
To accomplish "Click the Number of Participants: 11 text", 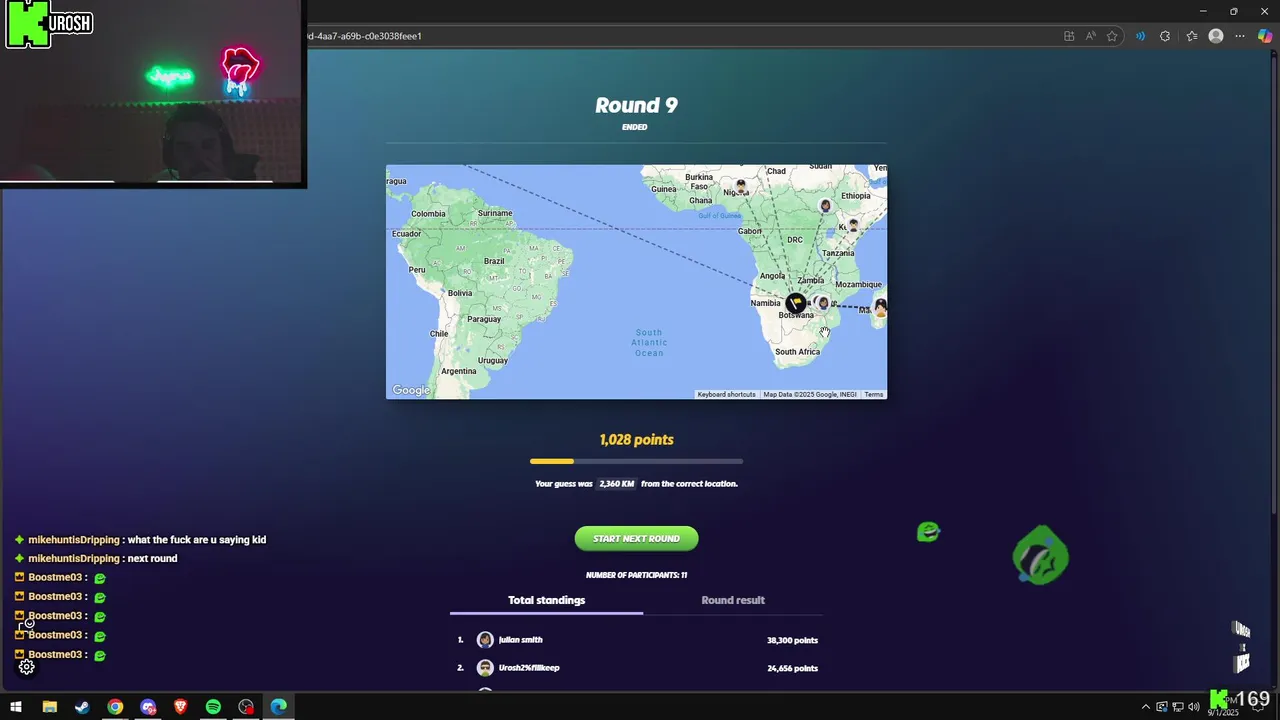I will click(636, 575).
